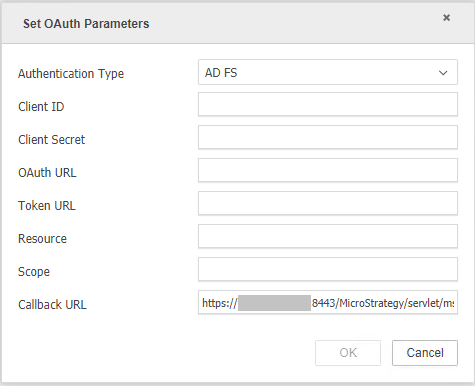Select the OAuth URL text box
The width and height of the screenshot is (475, 386).
tap(328, 170)
